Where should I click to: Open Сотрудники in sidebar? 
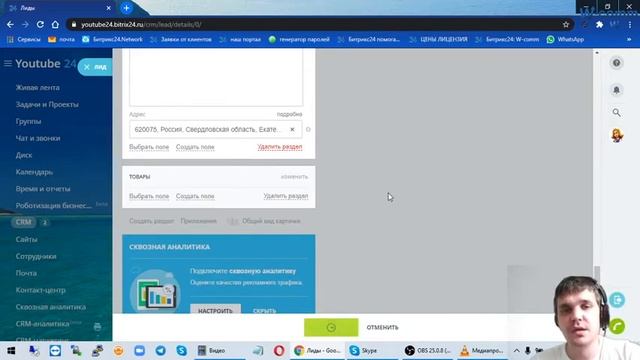click(36, 256)
